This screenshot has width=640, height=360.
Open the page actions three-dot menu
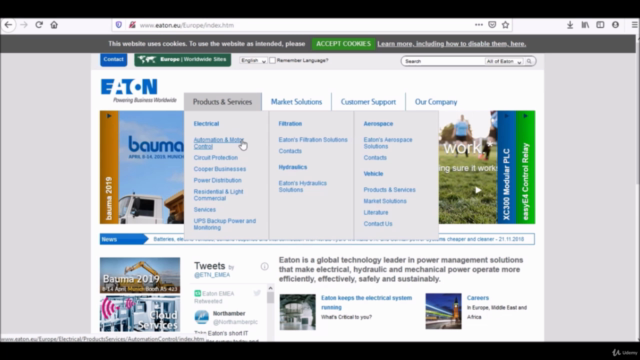[x=479, y=25]
